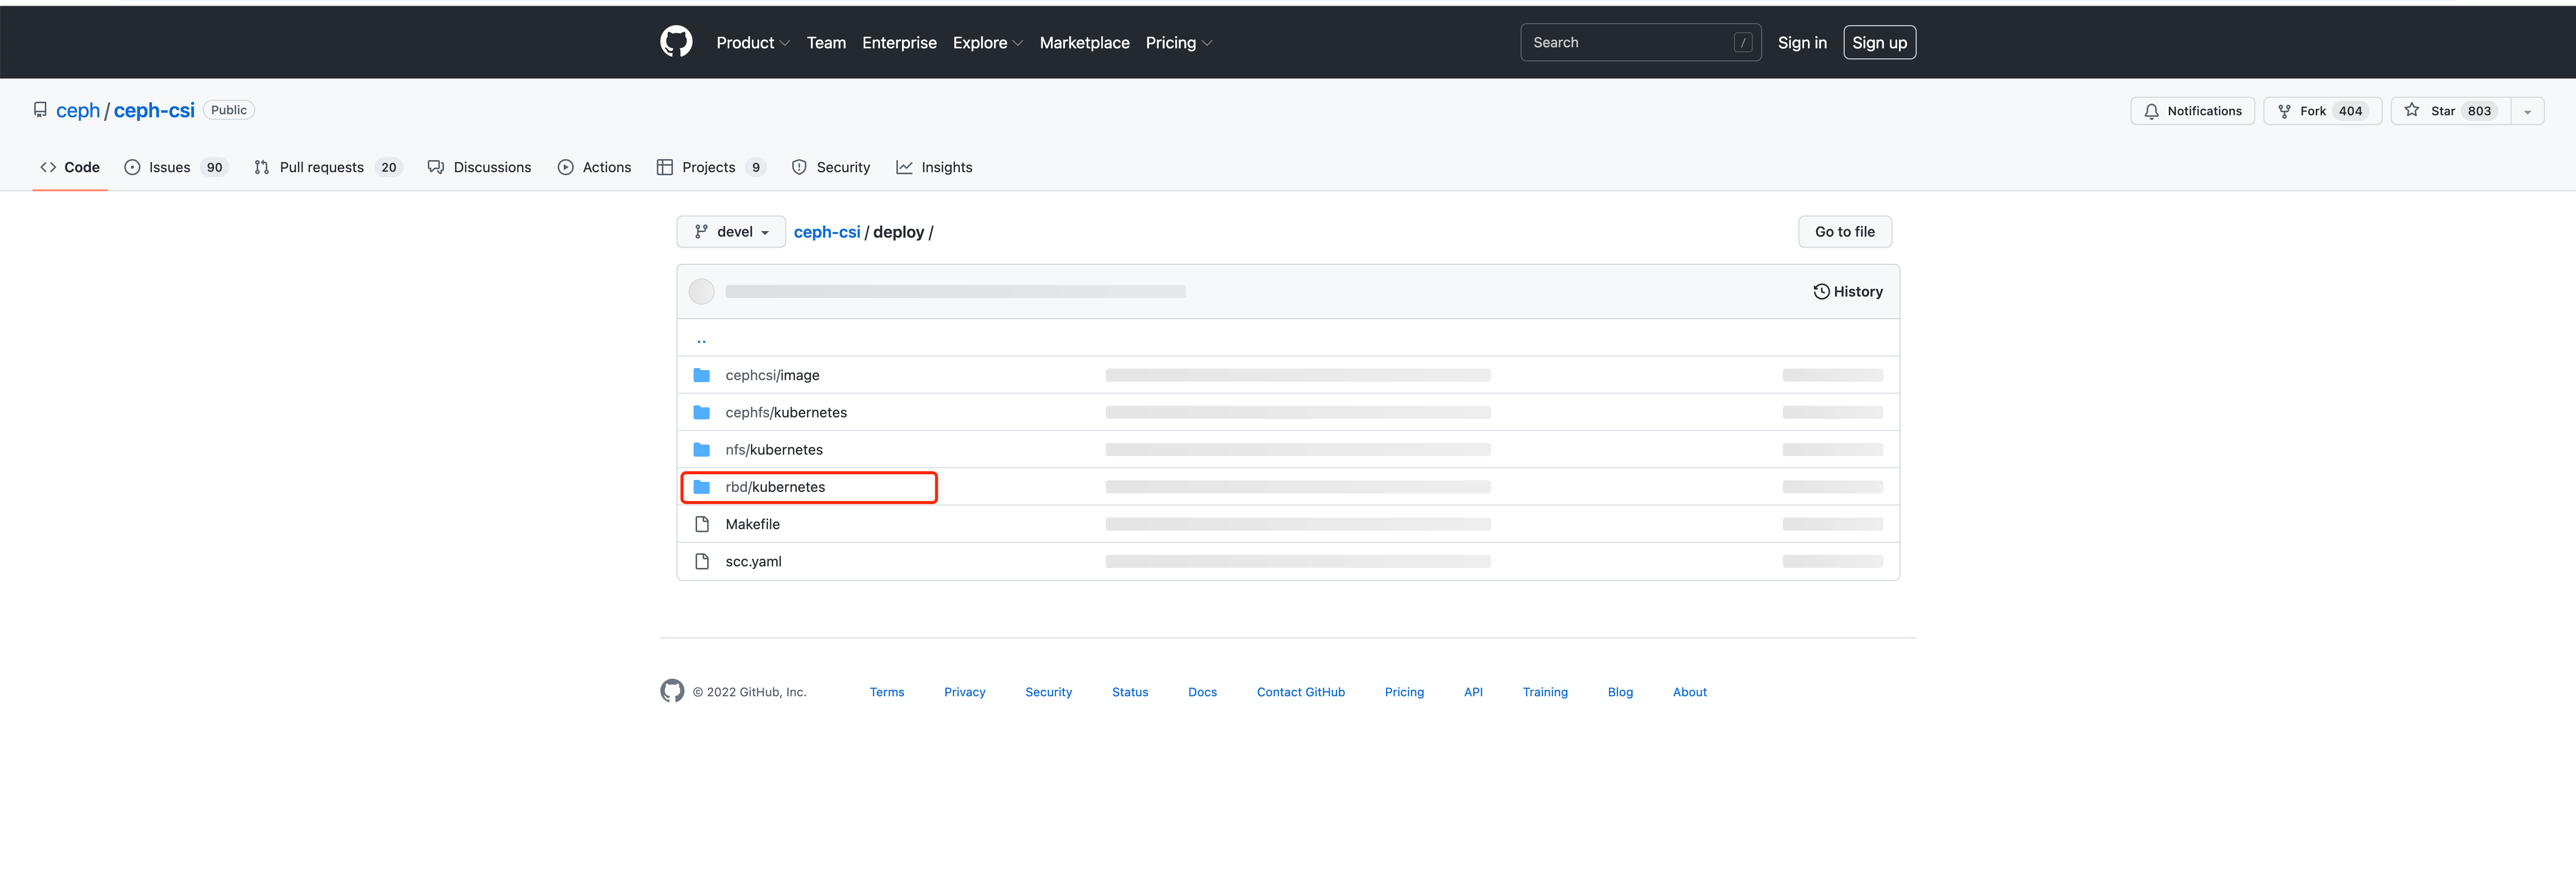Click the footer GitHub logo icon
This screenshot has width=2576, height=870.
click(672, 691)
